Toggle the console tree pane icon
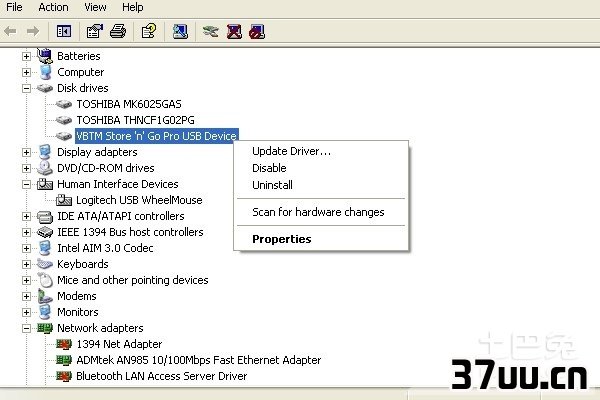600x400 pixels. point(64,31)
